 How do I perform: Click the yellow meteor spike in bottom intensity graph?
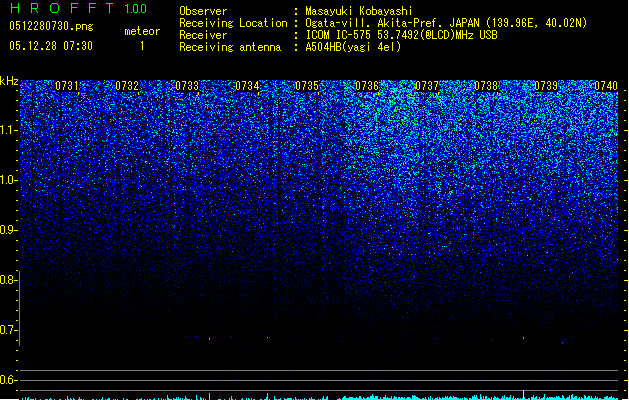pos(523,394)
